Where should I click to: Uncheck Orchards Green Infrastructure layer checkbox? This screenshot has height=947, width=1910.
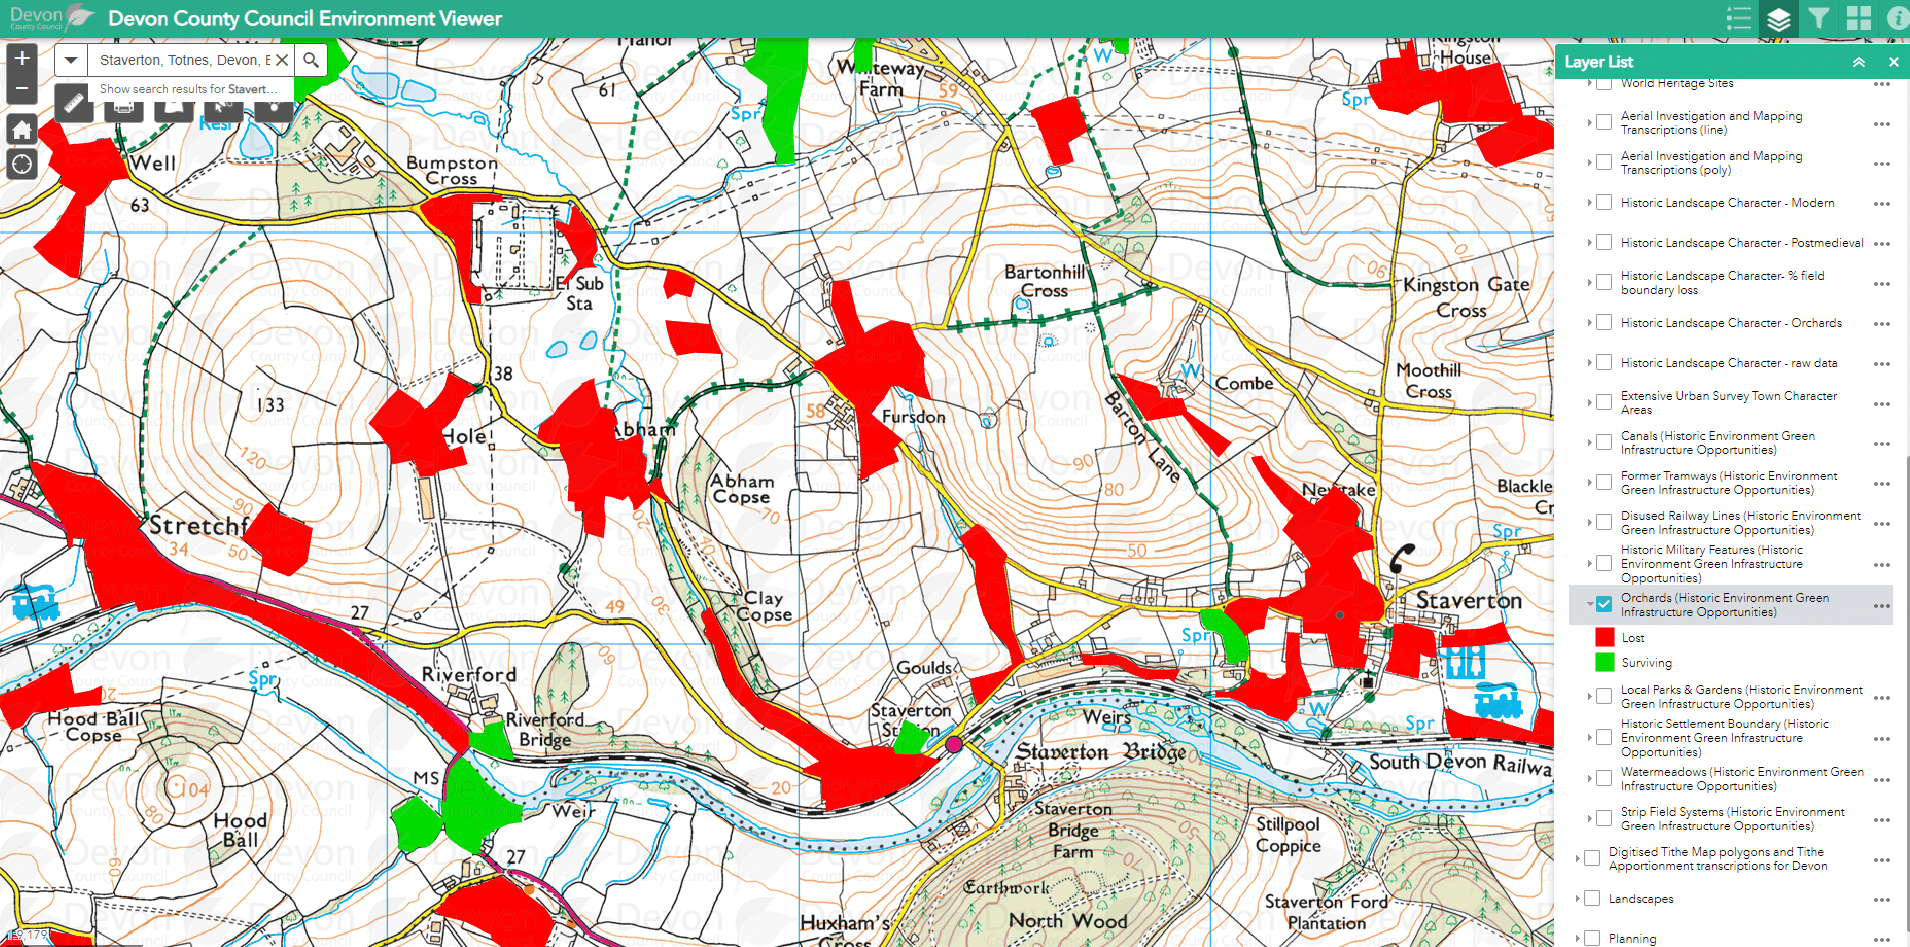point(1604,604)
